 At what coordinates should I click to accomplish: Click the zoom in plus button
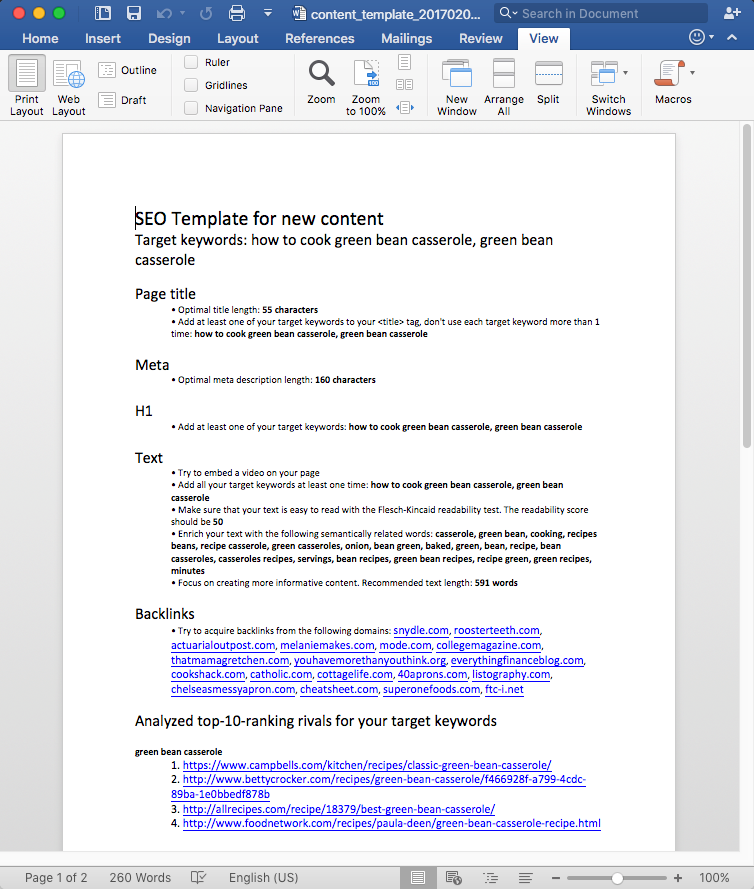pyautogui.click(x=678, y=878)
